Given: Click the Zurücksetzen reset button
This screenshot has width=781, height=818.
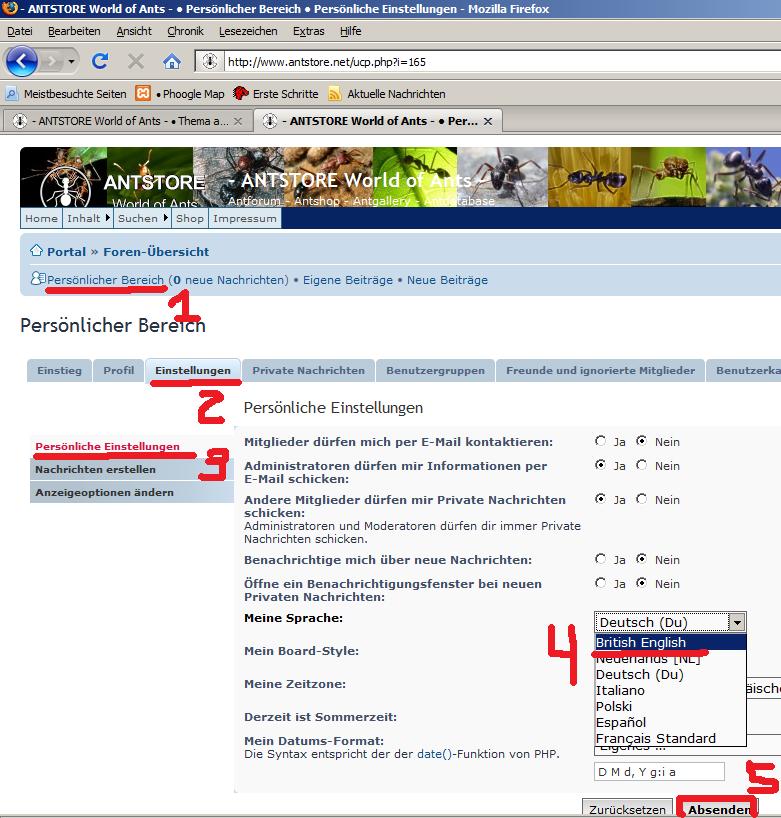Looking at the screenshot, I should tap(627, 808).
